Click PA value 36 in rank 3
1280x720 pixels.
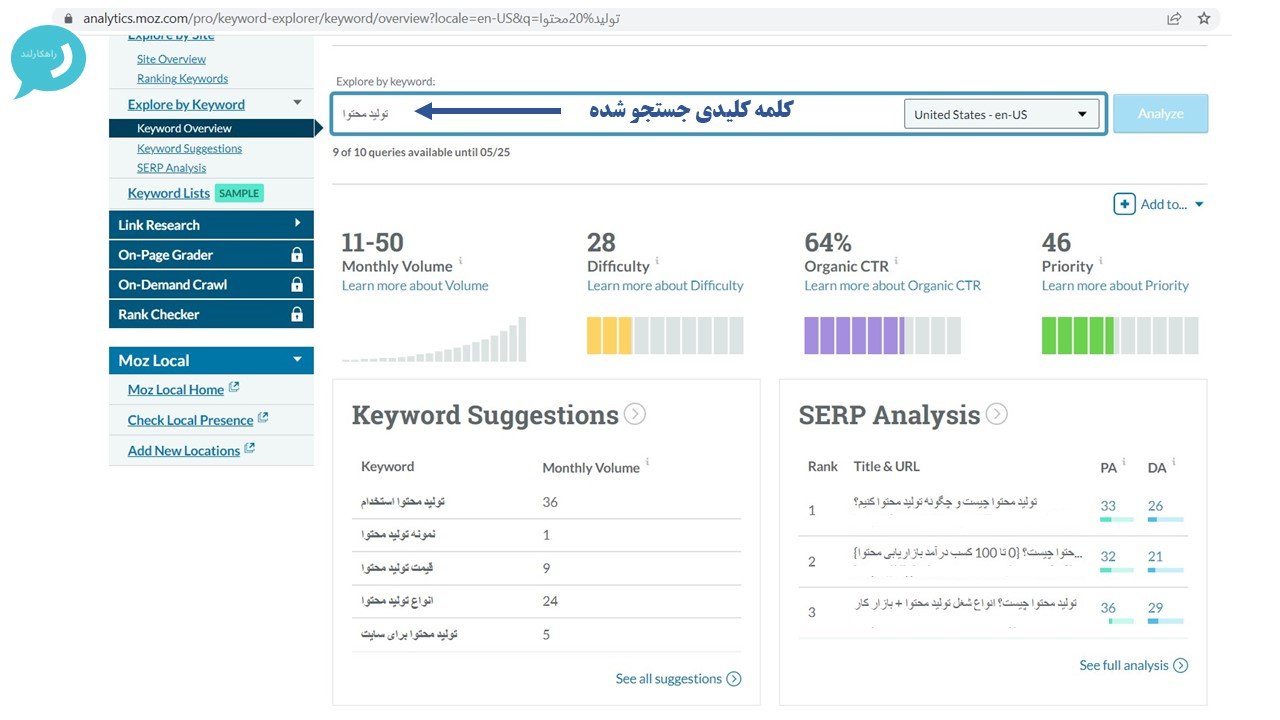1108,607
